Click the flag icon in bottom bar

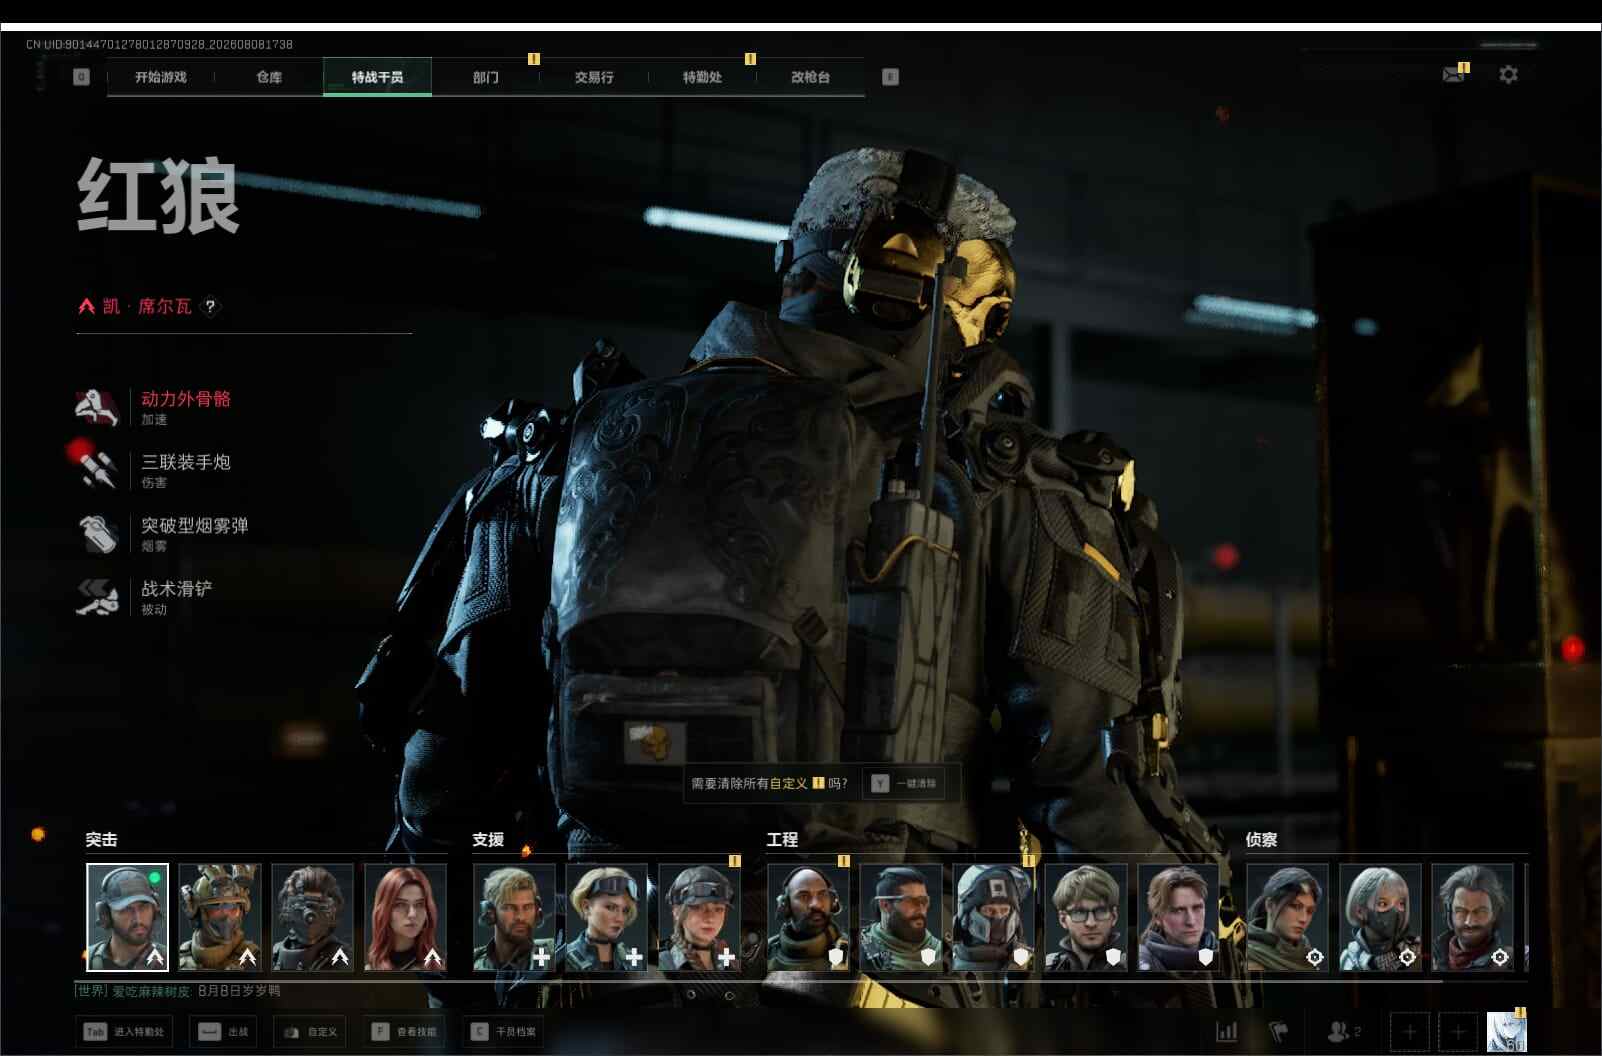click(x=1279, y=1031)
